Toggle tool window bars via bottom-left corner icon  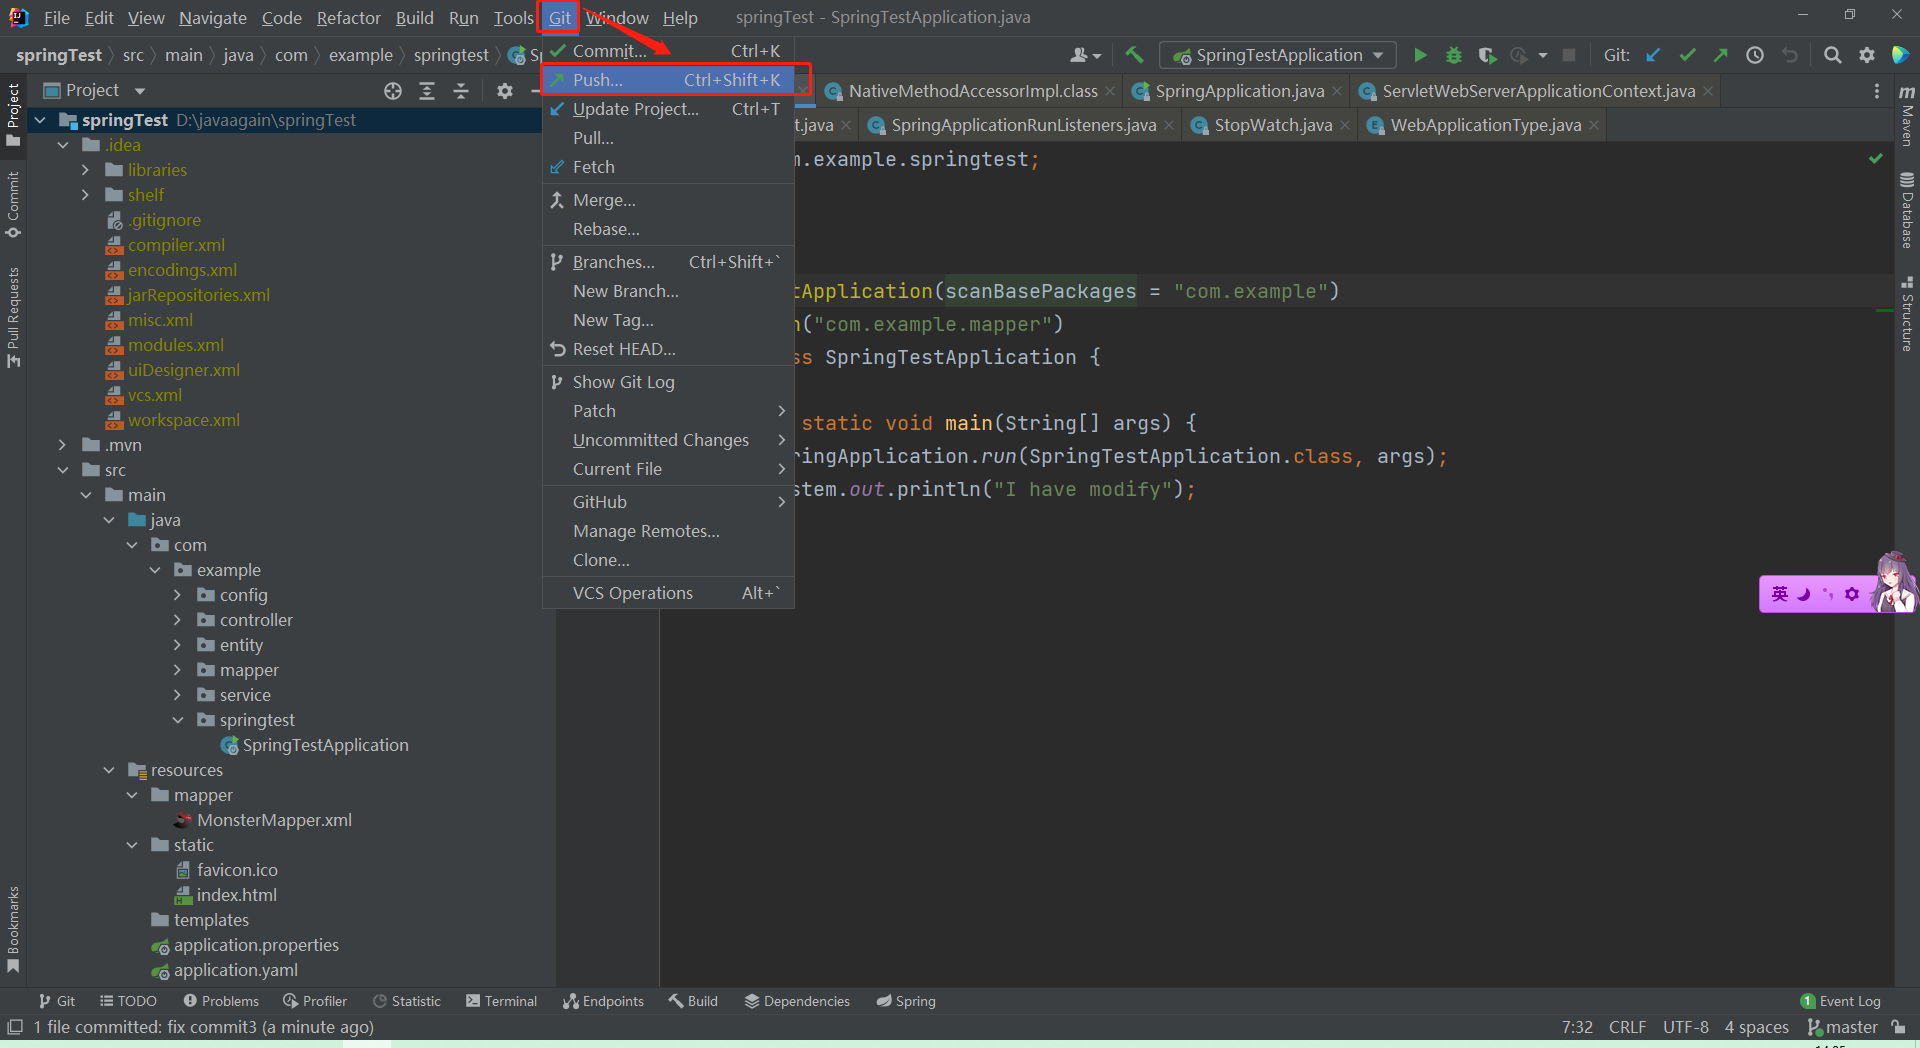pos(15,1027)
